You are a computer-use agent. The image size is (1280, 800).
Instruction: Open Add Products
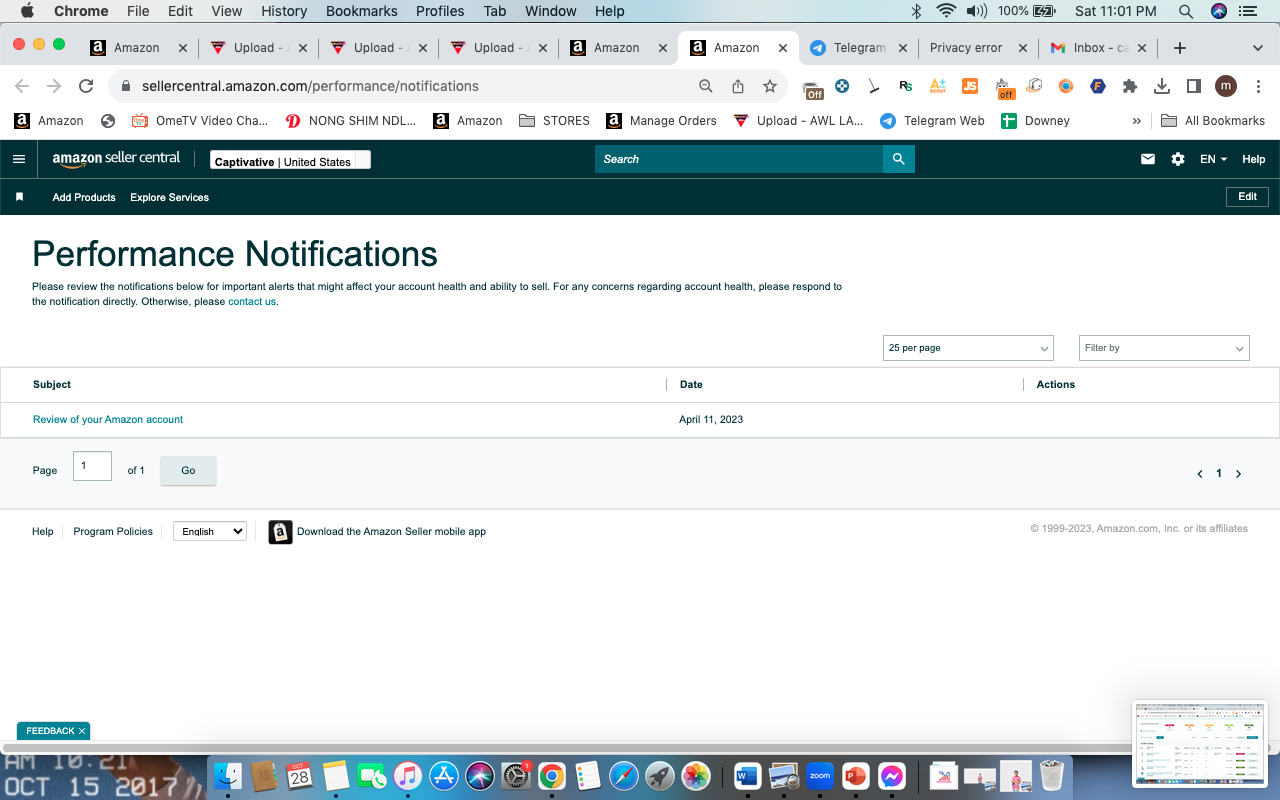pos(84,198)
